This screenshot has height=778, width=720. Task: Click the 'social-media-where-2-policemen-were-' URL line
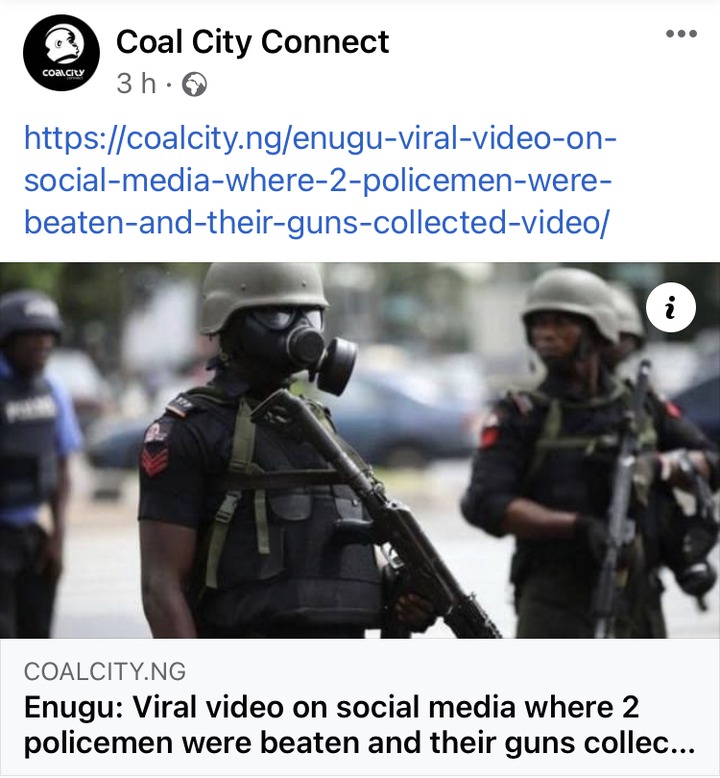pos(318,181)
